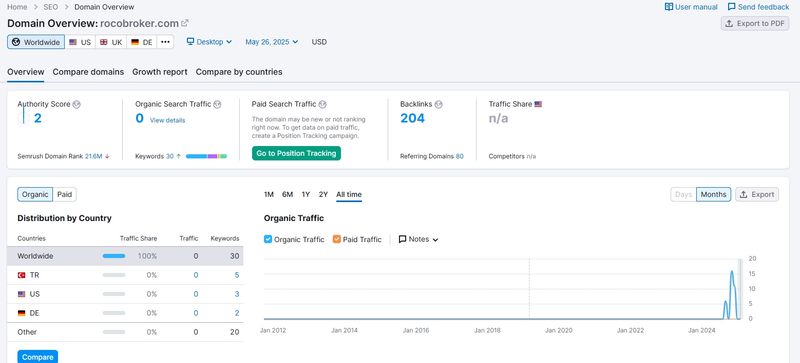Viewport: 800px width, 363px height.
Task: Click the Notes speech bubble icon
Action: coord(403,239)
